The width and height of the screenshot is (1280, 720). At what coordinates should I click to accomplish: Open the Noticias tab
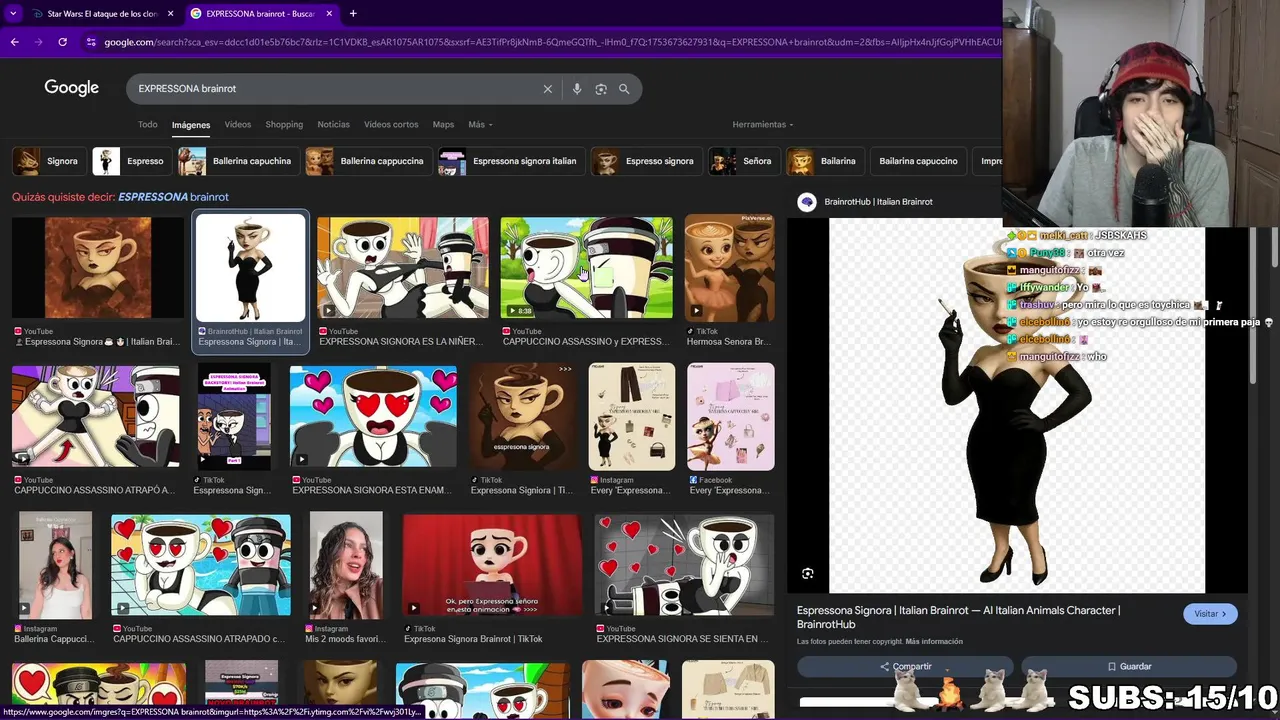coord(333,124)
